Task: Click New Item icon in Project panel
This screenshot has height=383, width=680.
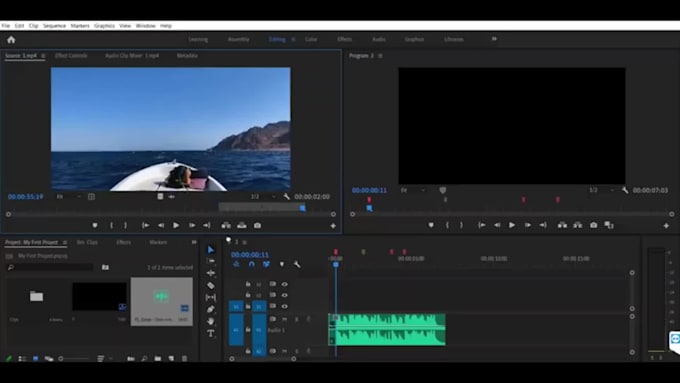Action: pos(171,358)
